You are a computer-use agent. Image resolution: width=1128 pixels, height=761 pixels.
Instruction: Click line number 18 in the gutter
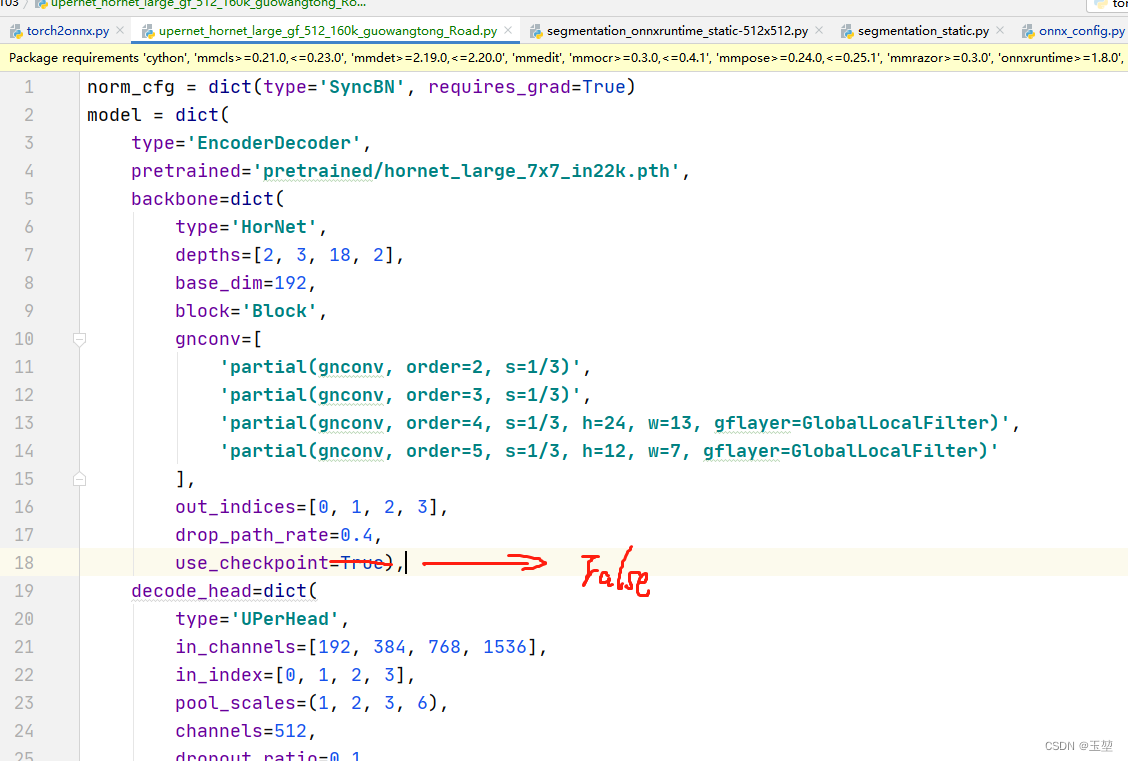(24, 562)
